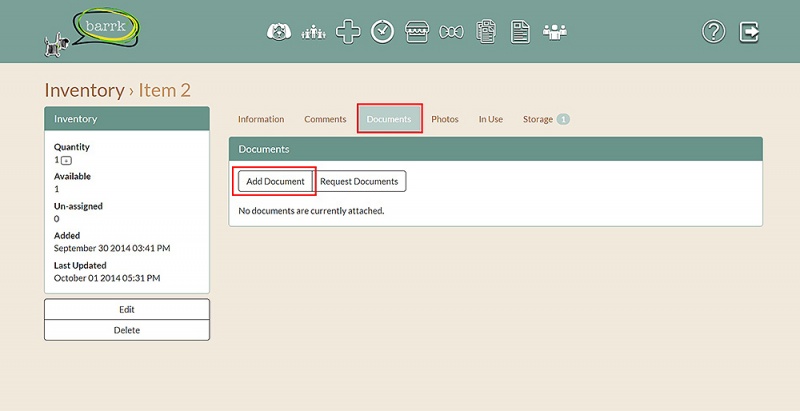Viewport: 800px width, 411px height.
Task: Click the 'Un-assigned' label
Action: coord(78,206)
